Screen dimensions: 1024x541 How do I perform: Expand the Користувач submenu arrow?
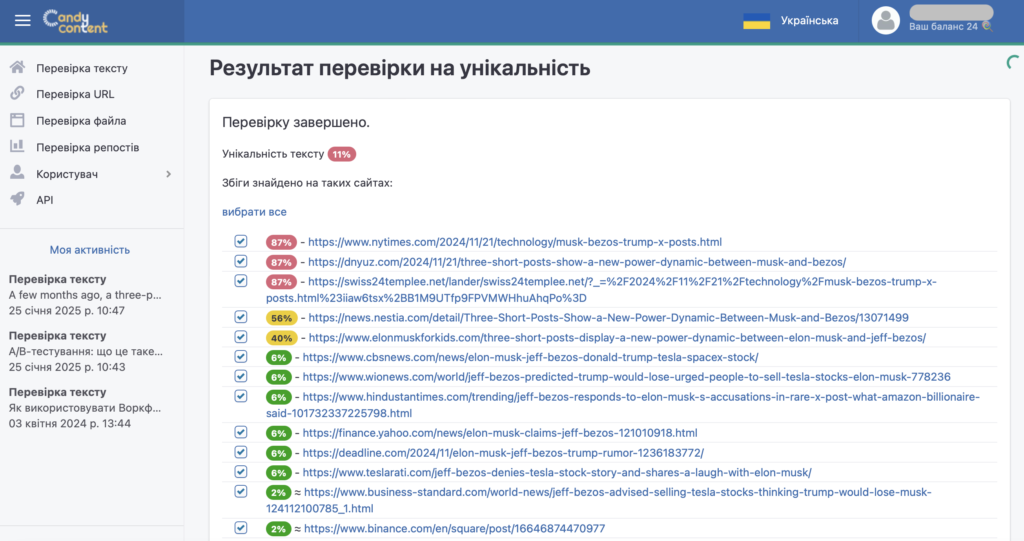(x=168, y=174)
